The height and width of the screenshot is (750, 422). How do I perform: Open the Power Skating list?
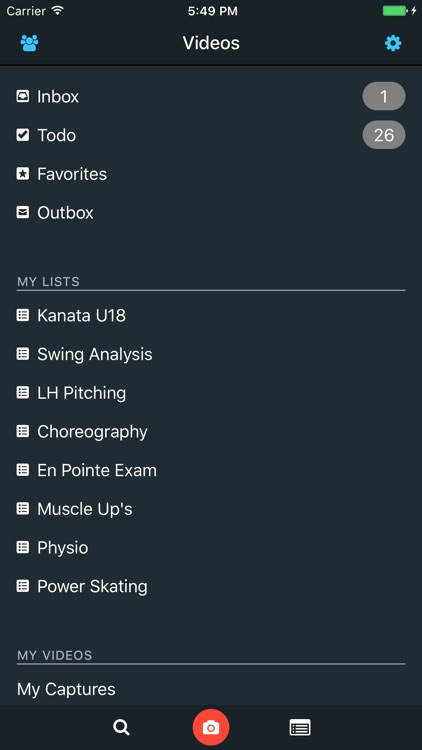(211, 586)
